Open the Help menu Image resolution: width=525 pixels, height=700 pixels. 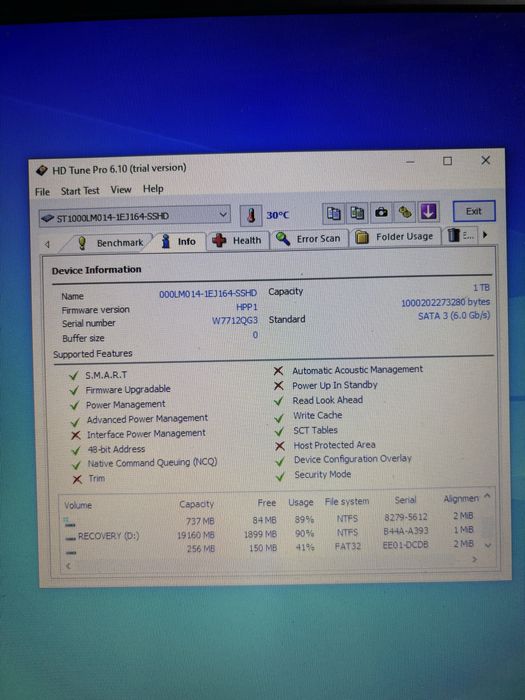[153, 189]
